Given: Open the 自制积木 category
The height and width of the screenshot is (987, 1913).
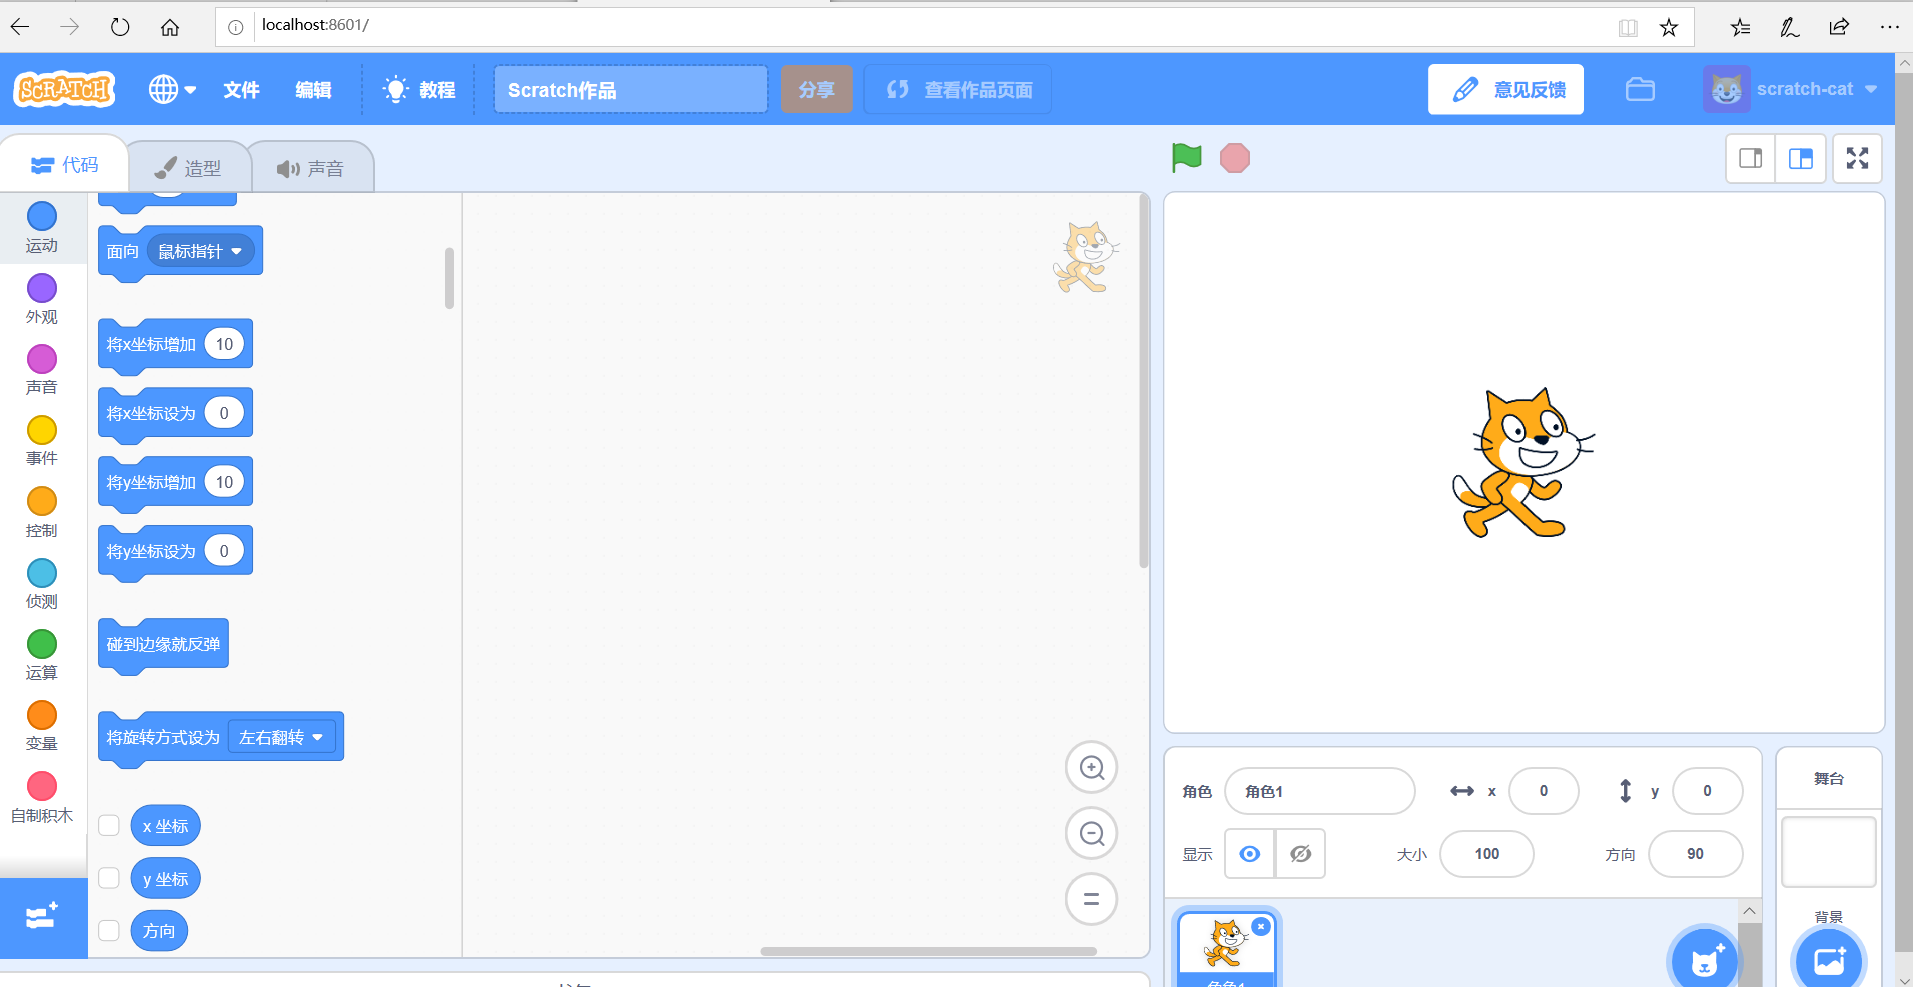Looking at the screenshot, I should pyautogui.click(x=41, y=798).
